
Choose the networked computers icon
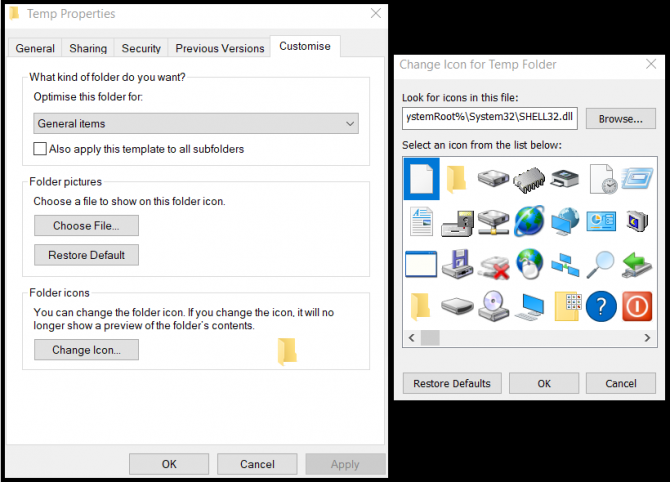565,265
